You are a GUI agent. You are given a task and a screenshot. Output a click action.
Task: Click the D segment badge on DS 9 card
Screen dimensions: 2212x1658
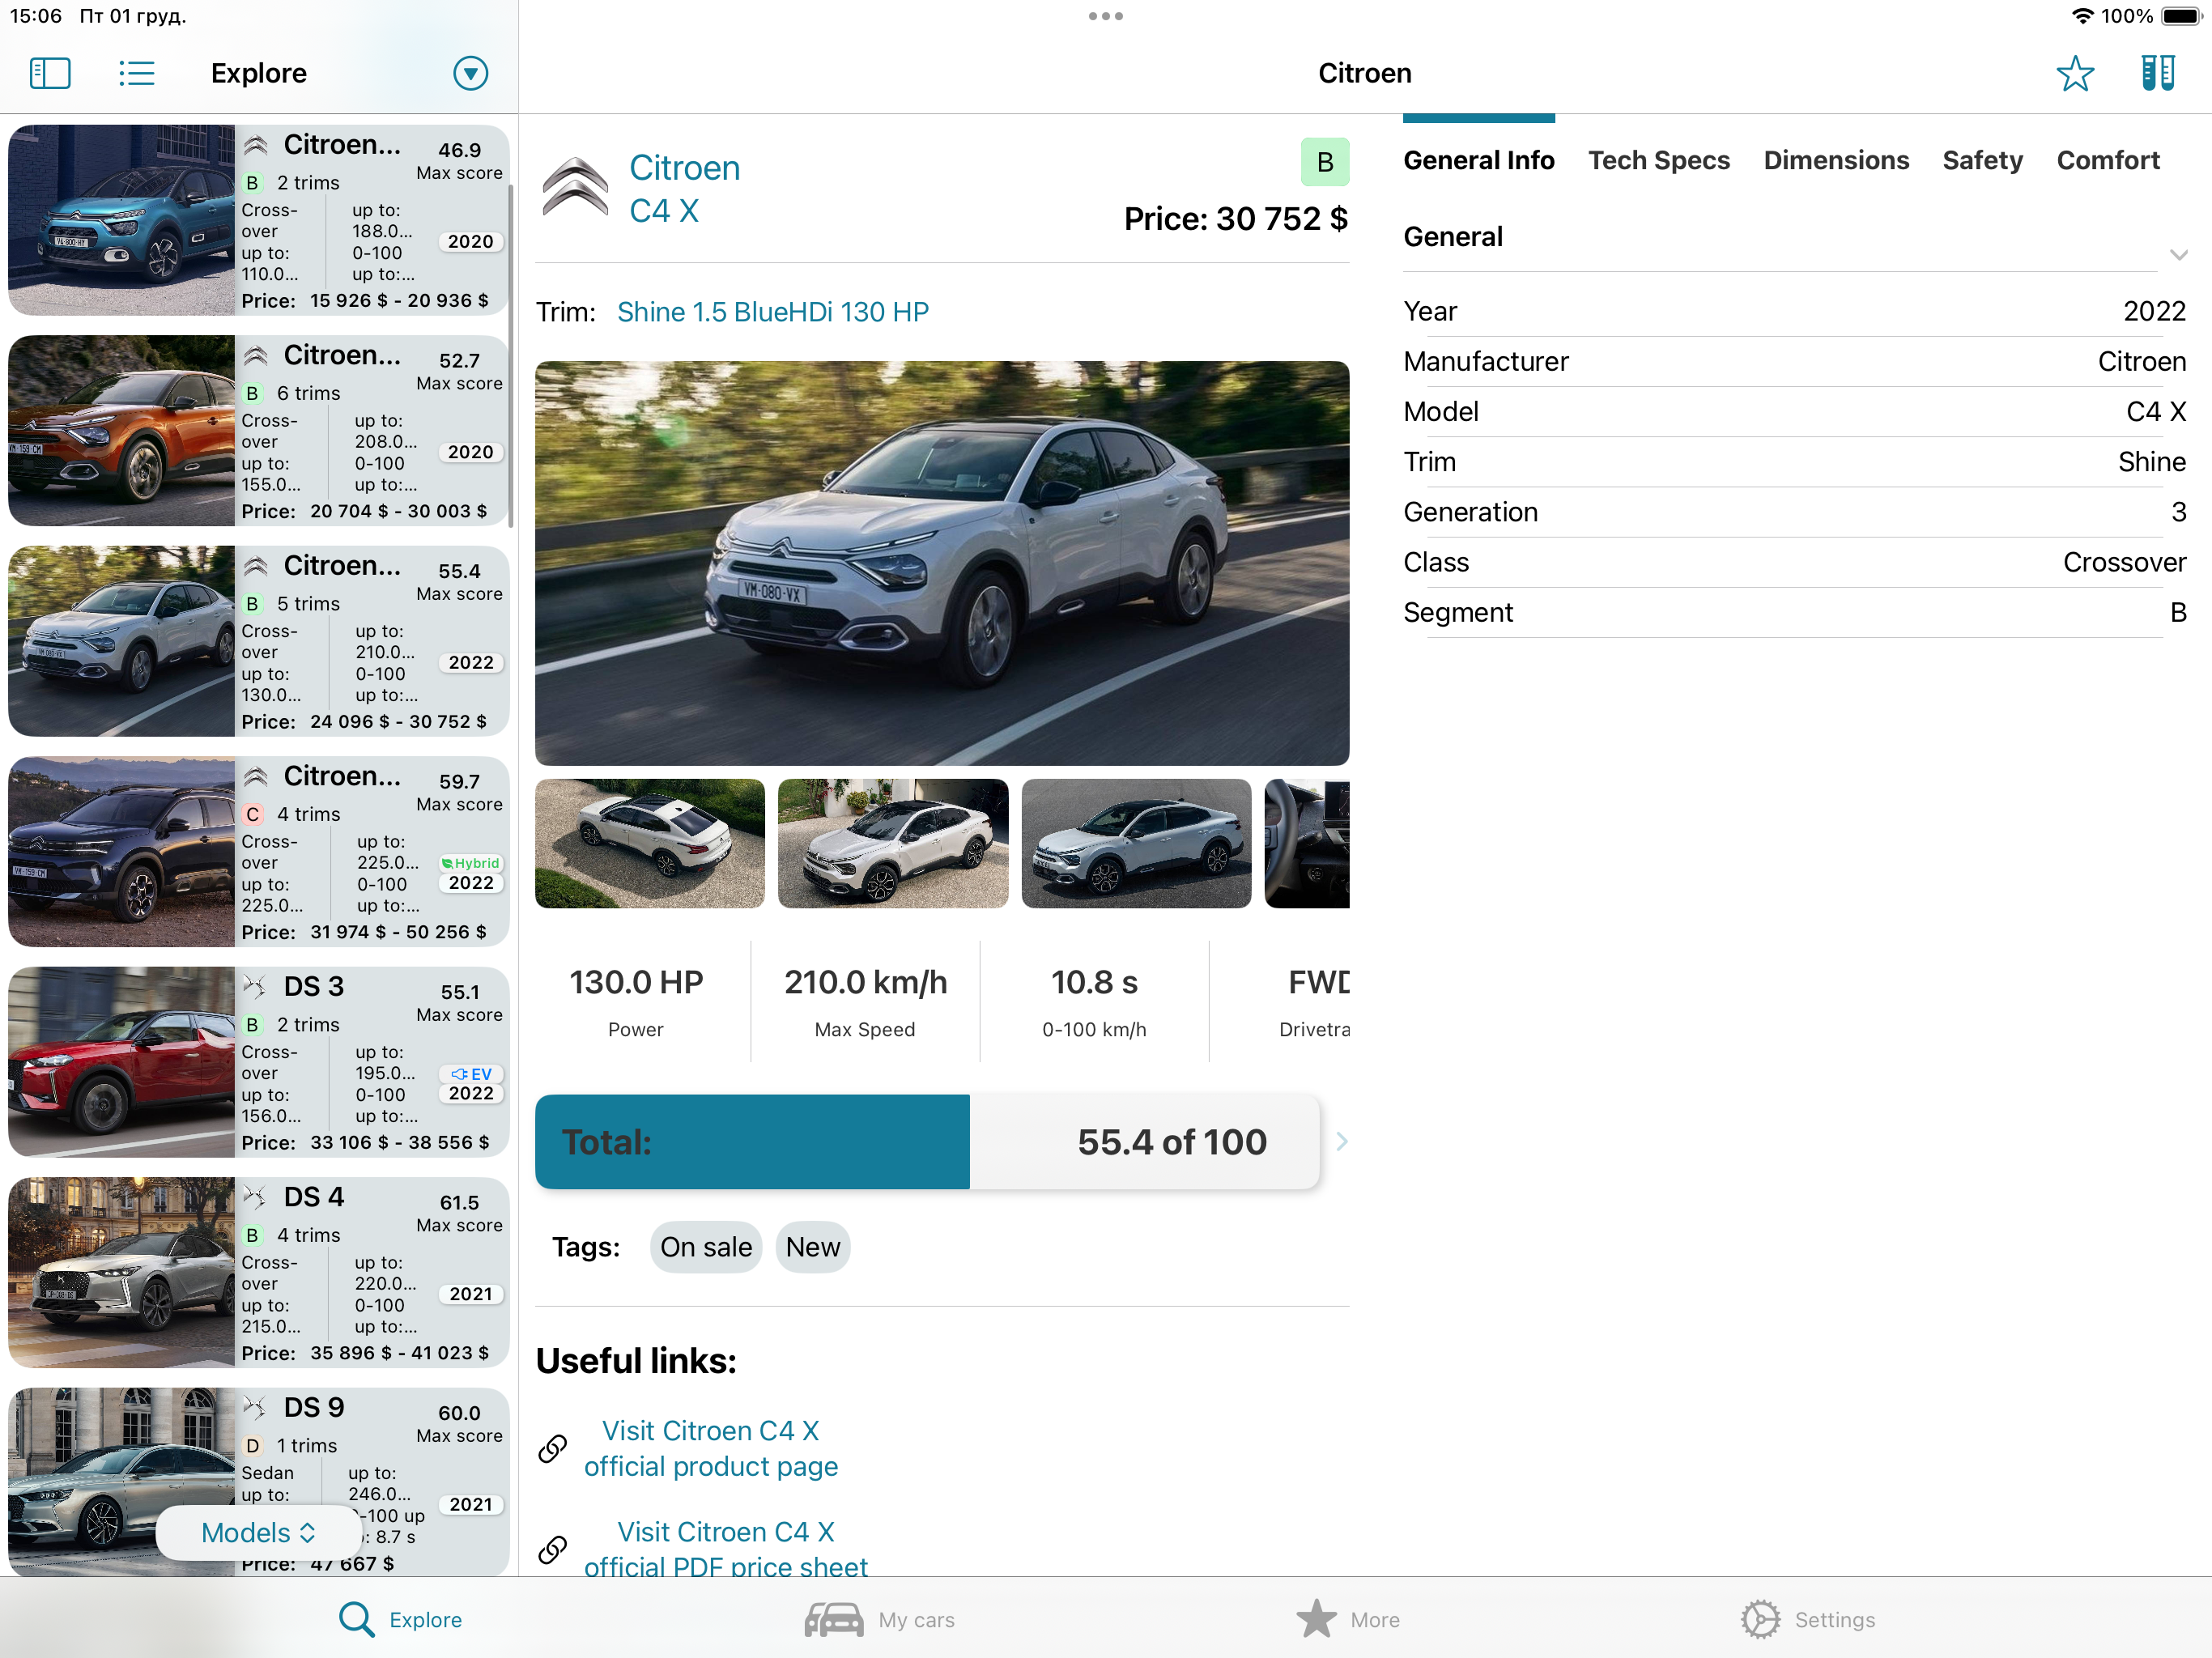point(253,1445)
